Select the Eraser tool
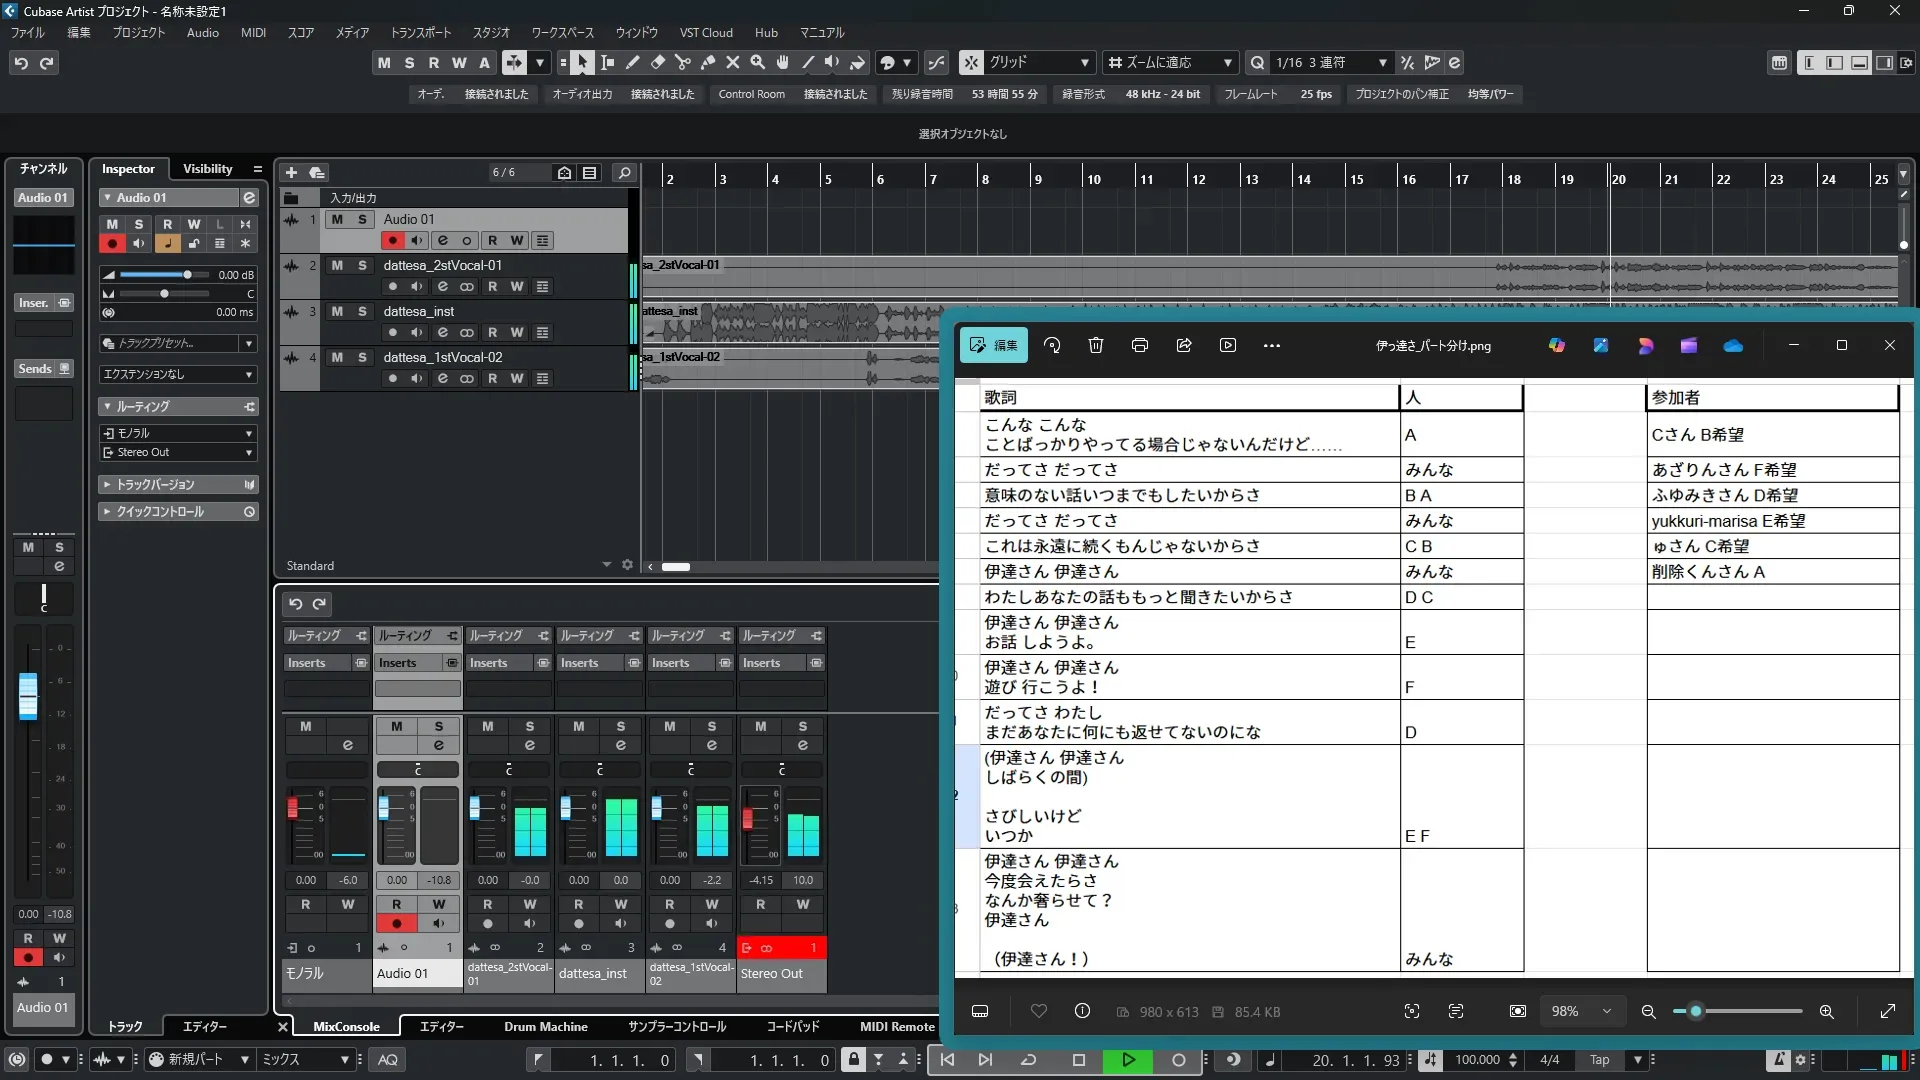 658,63
